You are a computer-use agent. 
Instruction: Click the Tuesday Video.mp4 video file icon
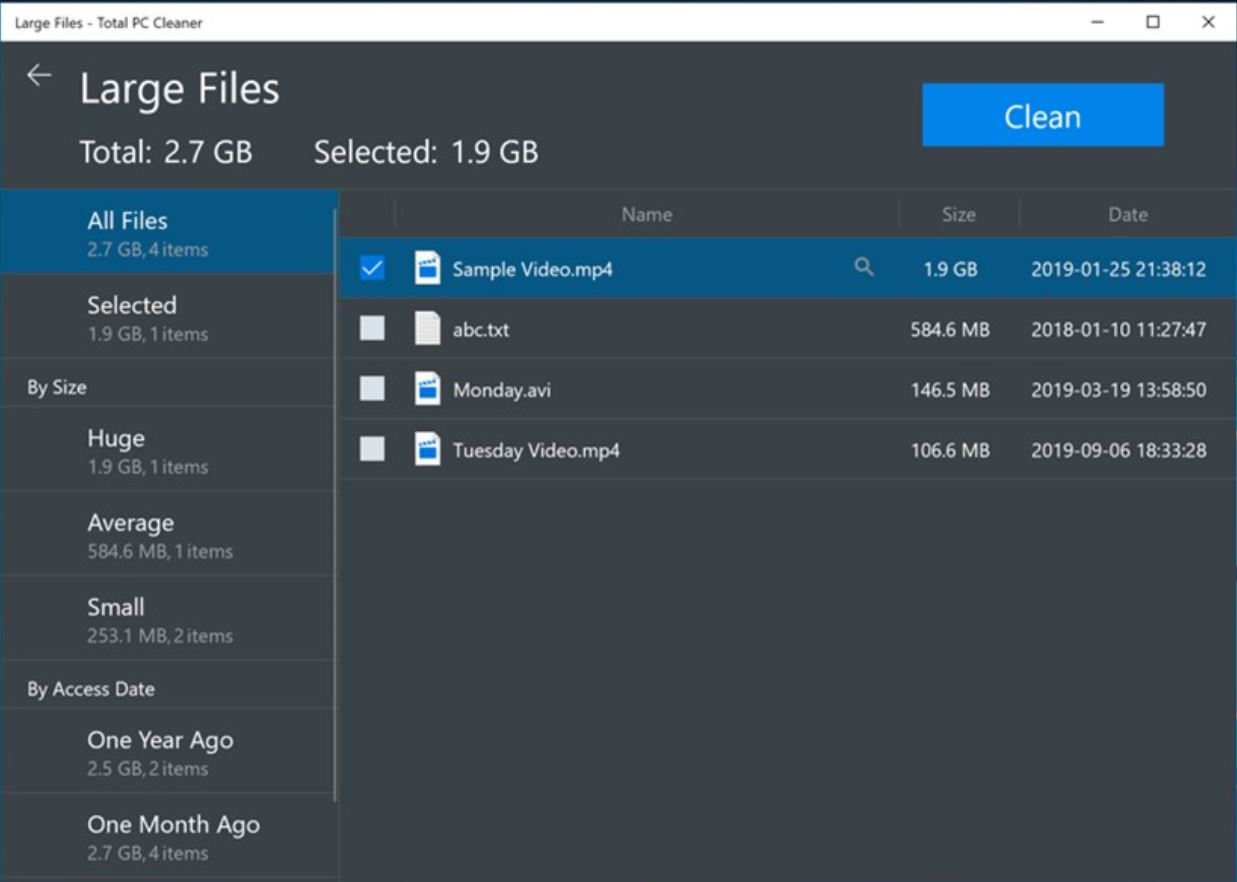tap(427, 450)
